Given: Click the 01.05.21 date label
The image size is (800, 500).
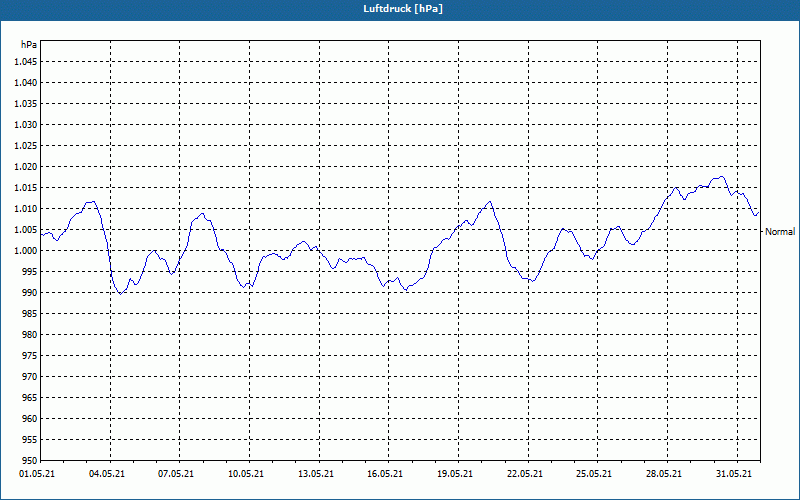Looking at the screenshot, I should (x=37, y=474).
